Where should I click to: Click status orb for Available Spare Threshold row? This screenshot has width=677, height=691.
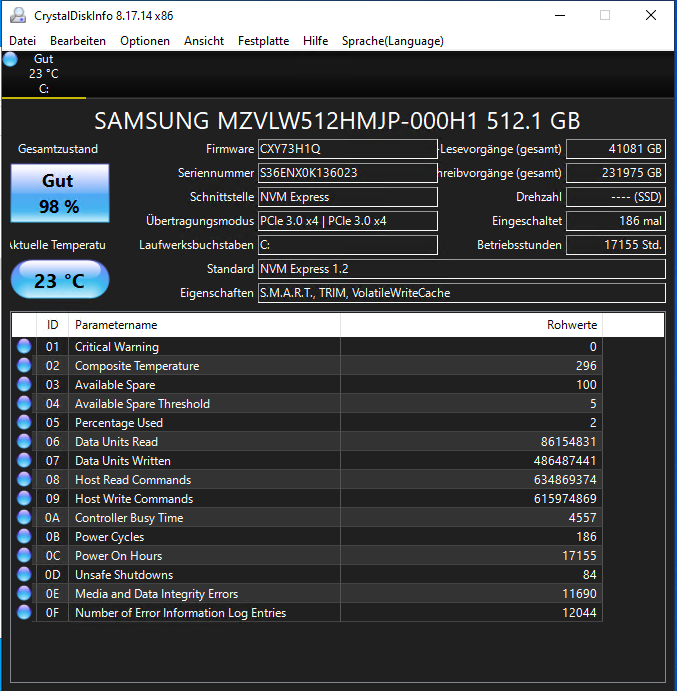pyautogui.click(x=24, y=403)
